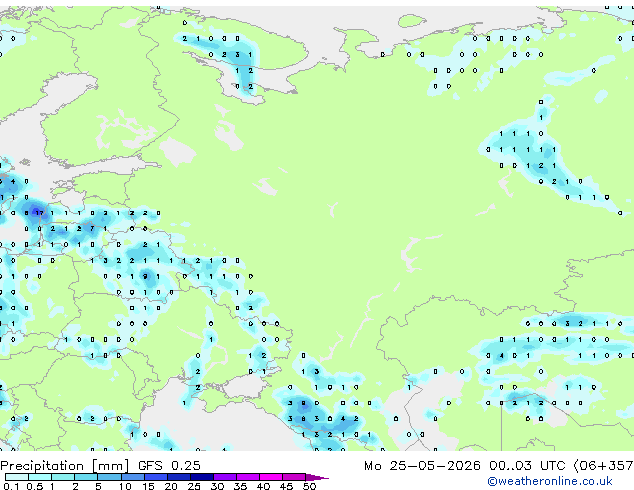634x490 pixels.
Task: Select the legend label '15'
Action: [x=148, y=486]
